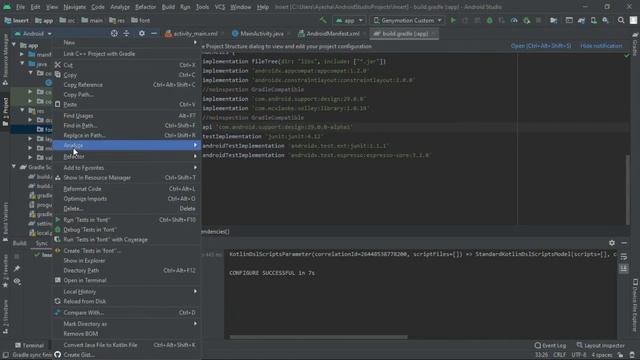This screenshot has width=640, height=360.
Task: Click the Open Project Structure link
Action: click(x=541, y=46)
